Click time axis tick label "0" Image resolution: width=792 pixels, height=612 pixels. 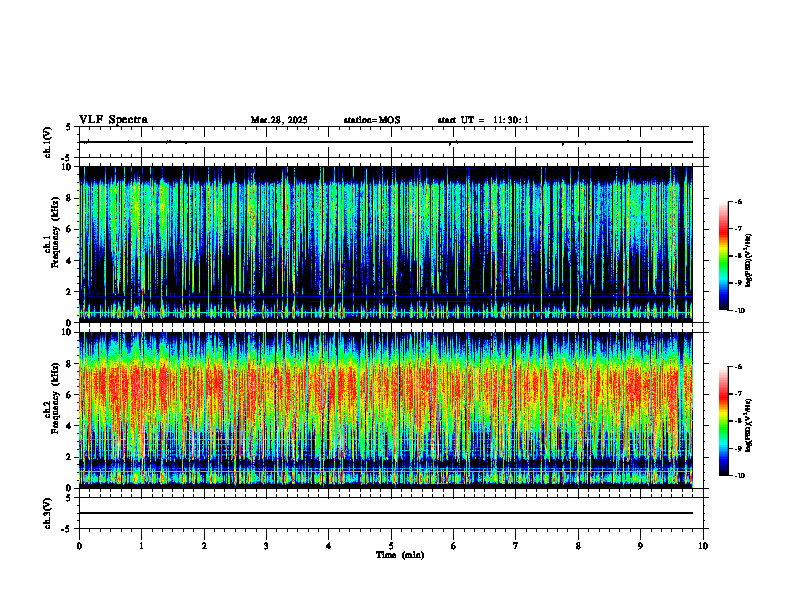coord(79,546)
